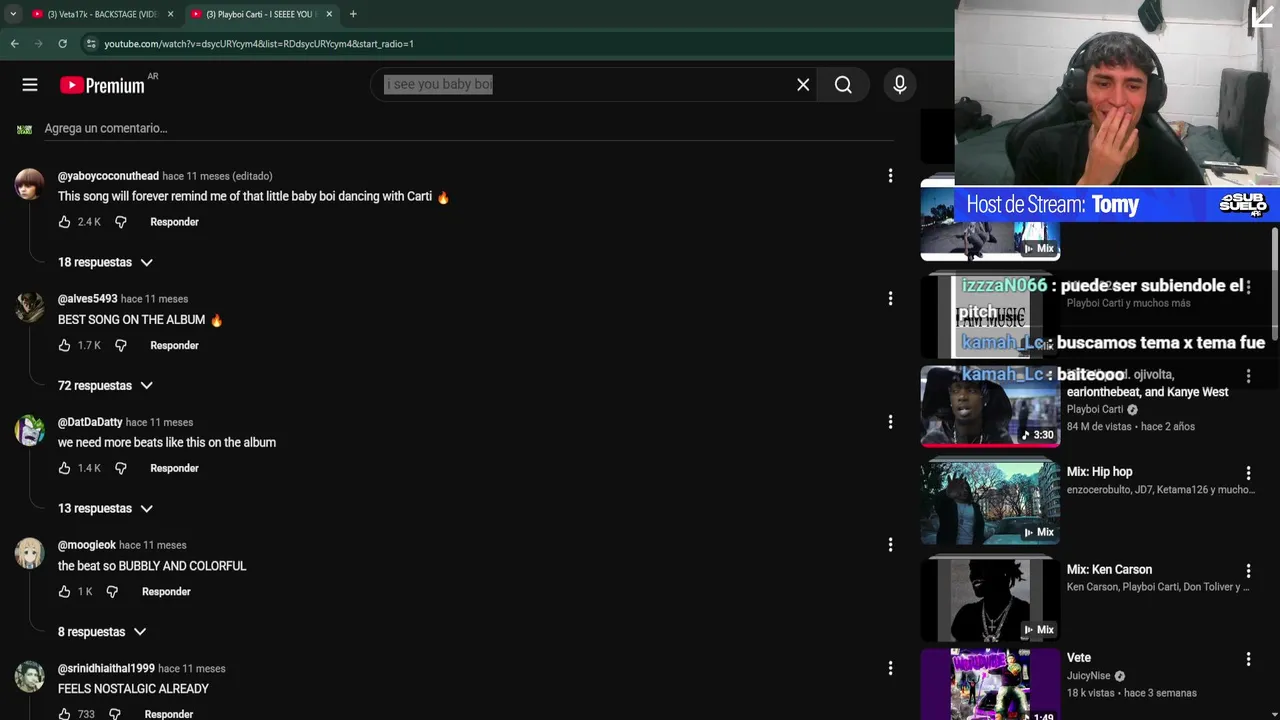The width and height of the screenshot is (1280, 720).
Task: Like the 'FEELS NOSTALGIC ALREADY' comment
Action: pyautogui.click(x=64, y=714)
